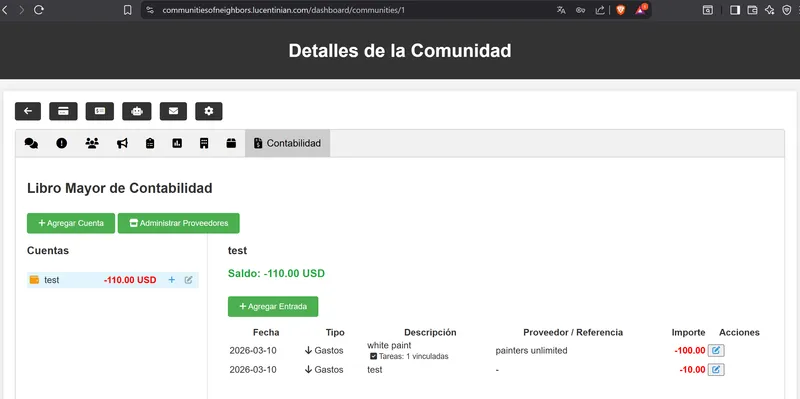Click the Acciones column header
Image resolution: width=800 pixels, height=399 pixels.
click(739, 332)
